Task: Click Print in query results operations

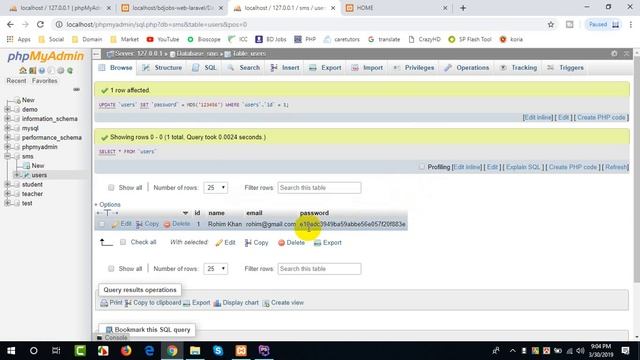Action: (x=111, y=302)
